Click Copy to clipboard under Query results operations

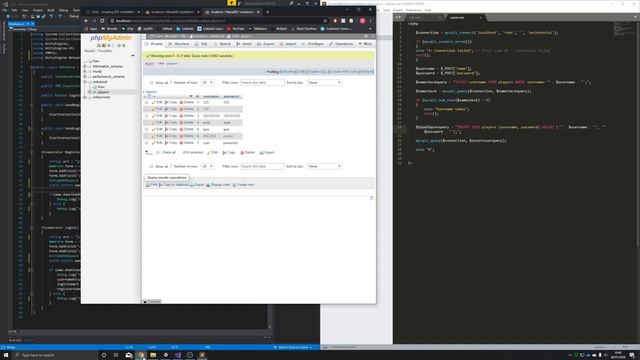coord(174,185)
